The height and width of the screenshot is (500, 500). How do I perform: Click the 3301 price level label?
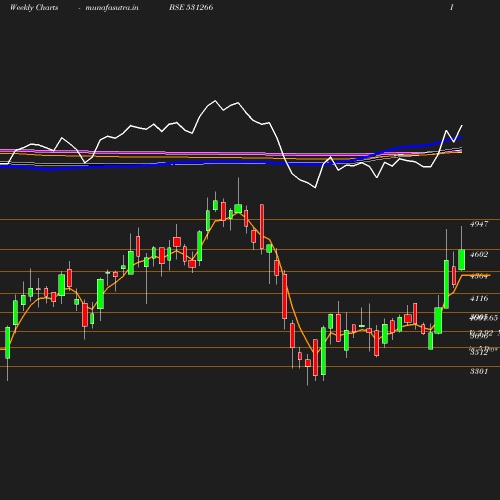(x=479, y=371)
